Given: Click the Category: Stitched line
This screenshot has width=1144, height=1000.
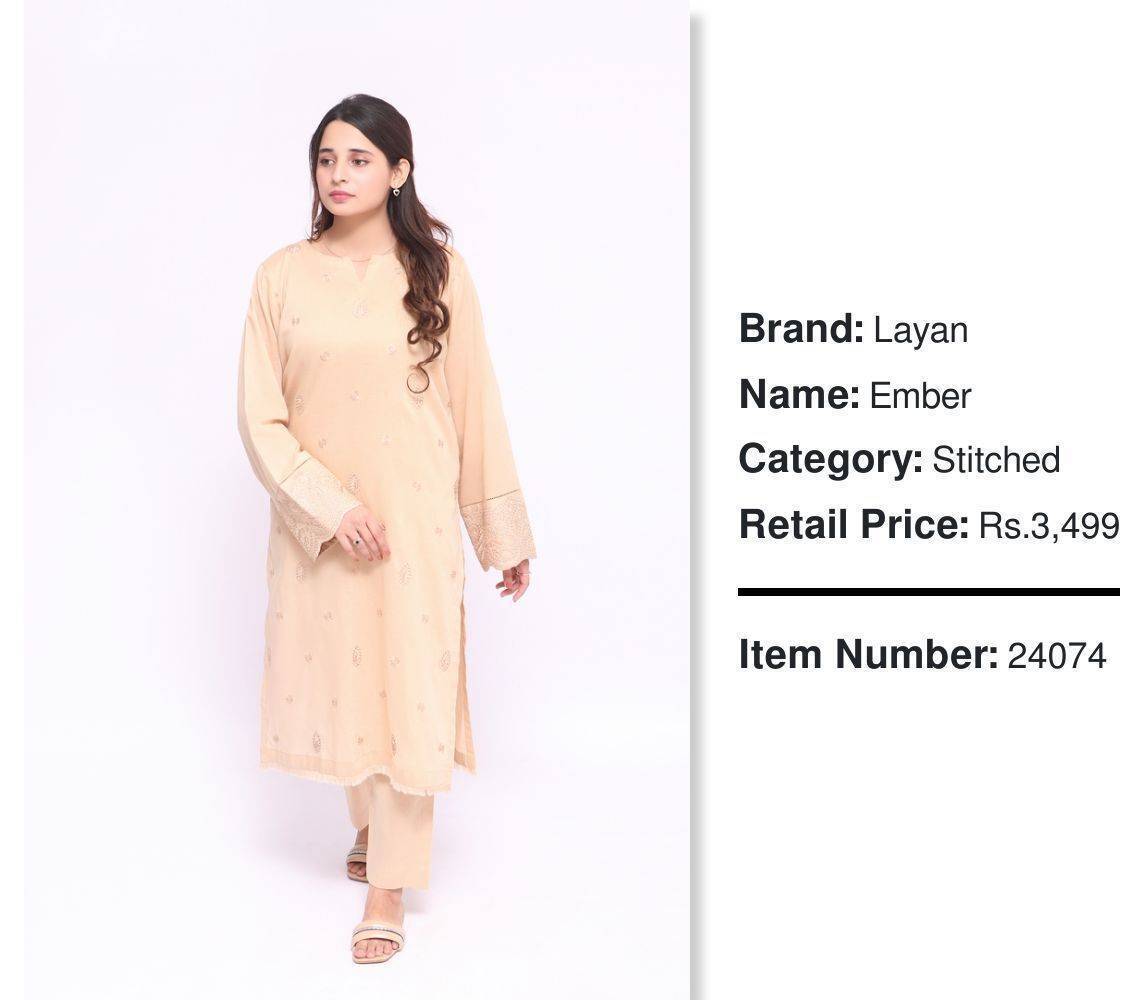Looking at the screenshot, I should click(x=899, y=460).
